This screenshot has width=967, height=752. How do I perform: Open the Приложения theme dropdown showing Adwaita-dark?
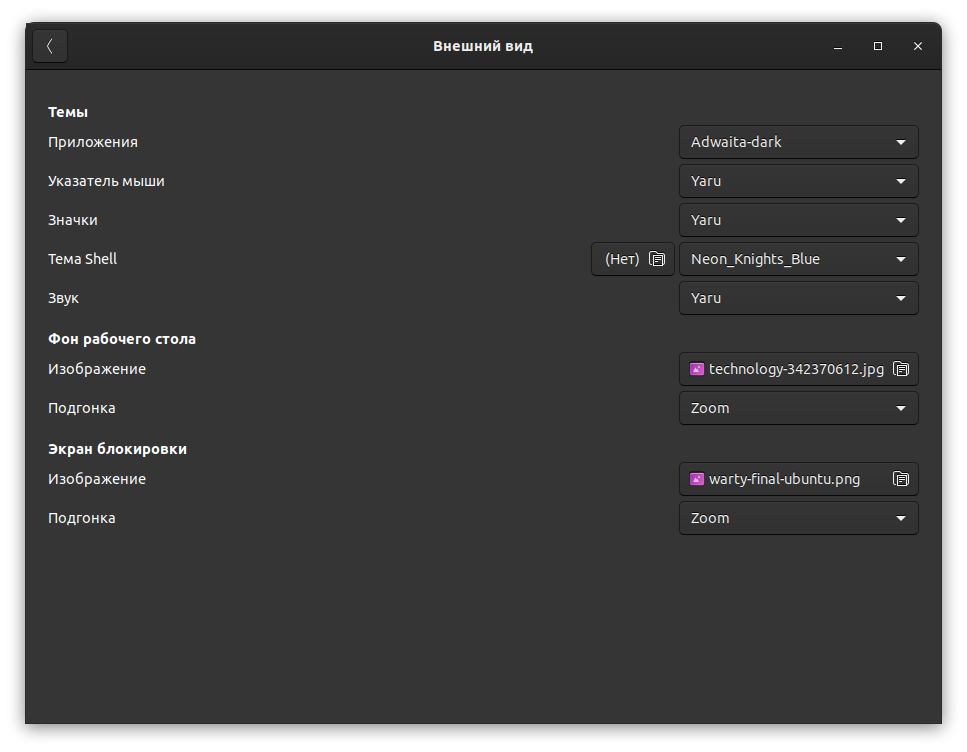798,142
